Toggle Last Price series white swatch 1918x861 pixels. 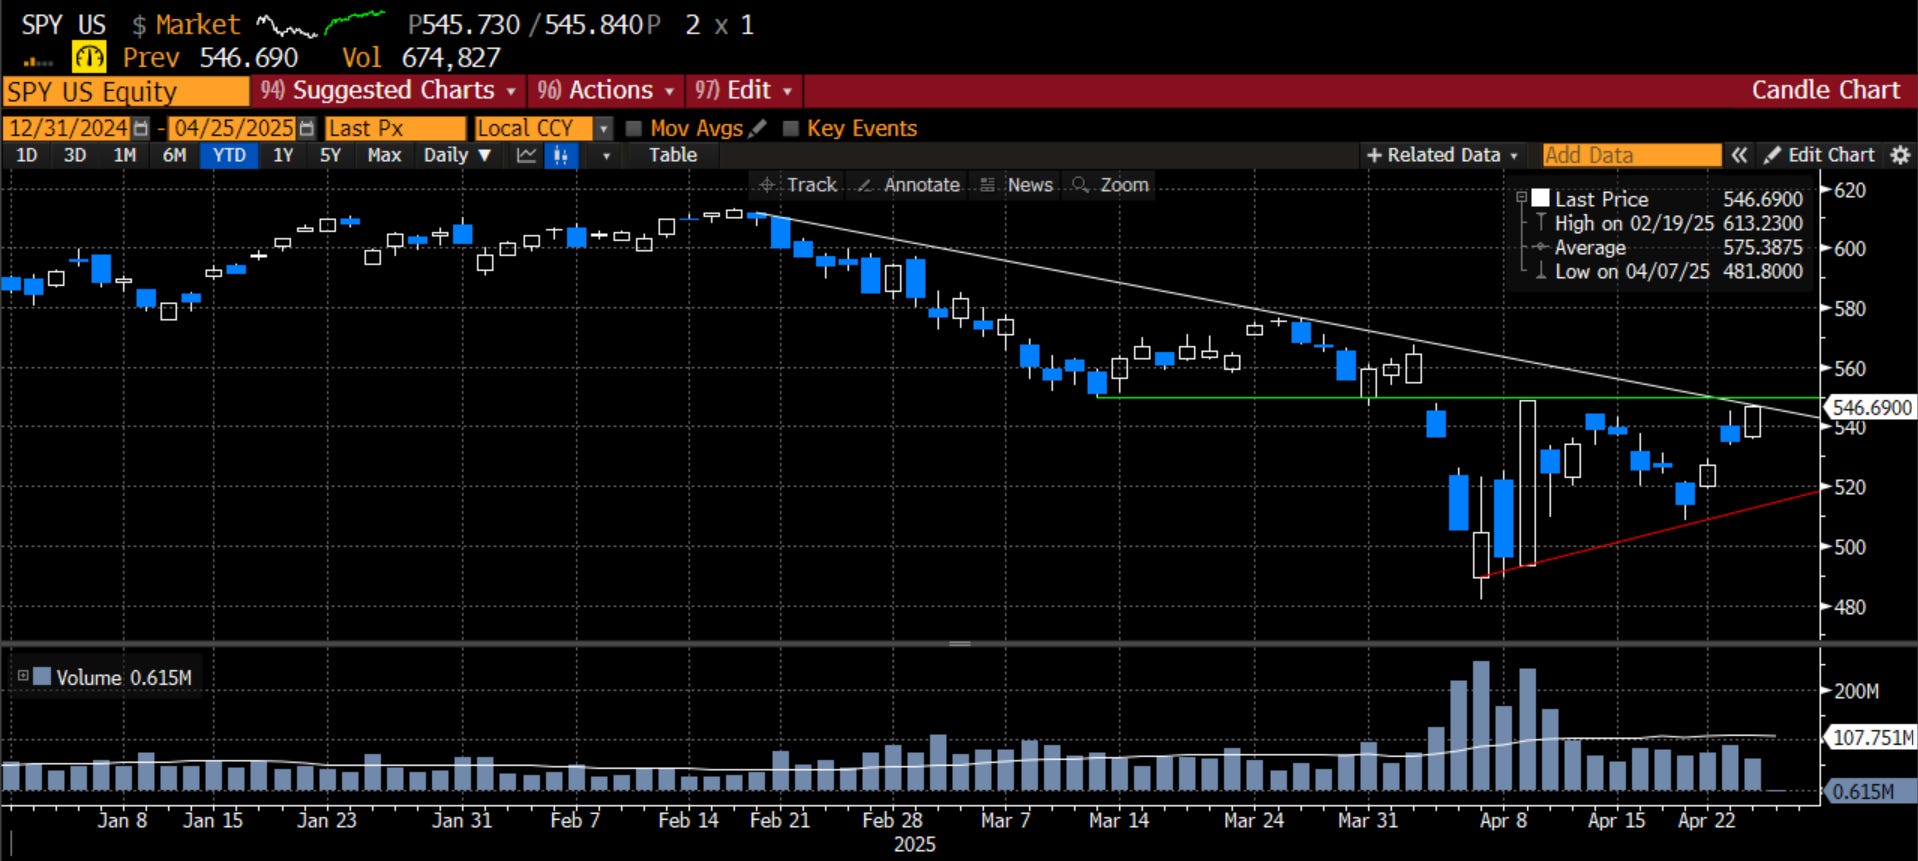pyautogui.click(x=1541, y=198)
